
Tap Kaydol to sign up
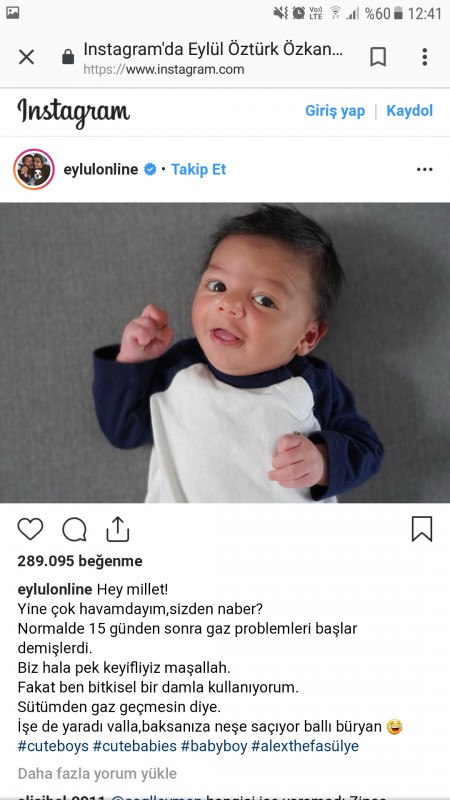[409, 111]
